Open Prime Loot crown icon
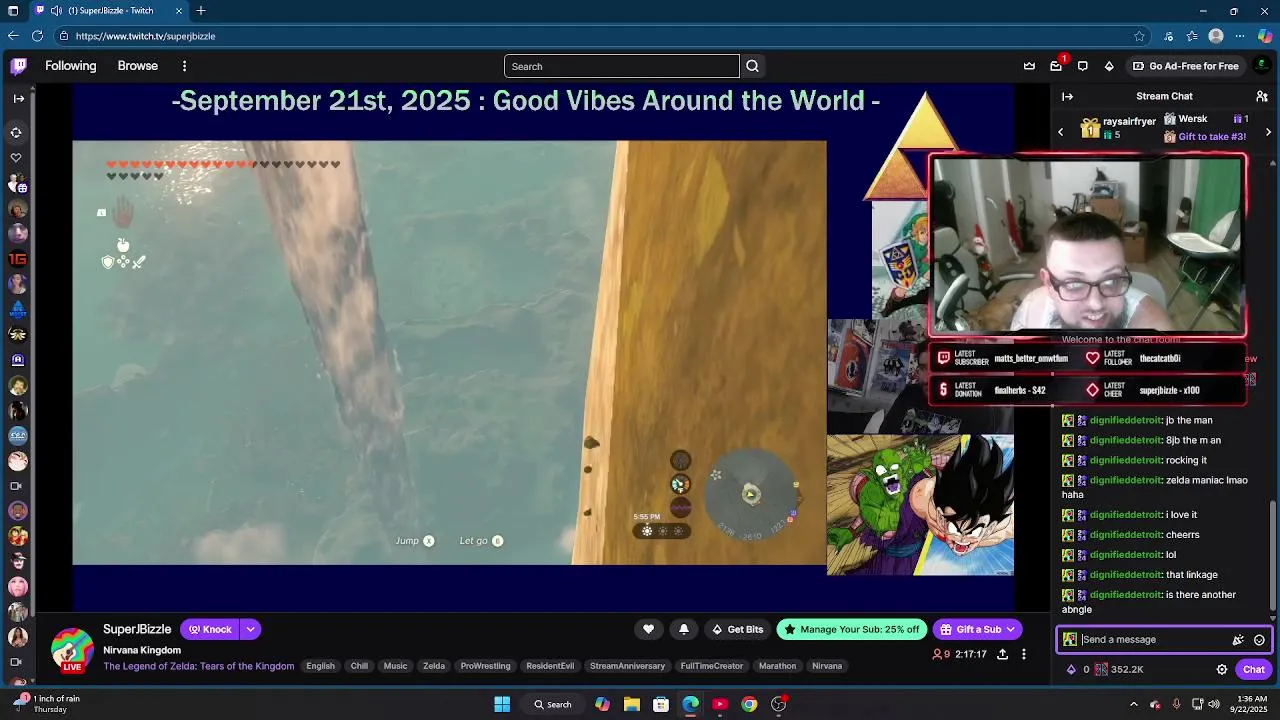Viewport: 1280px width, 720px height. click(x=1029, y=66)
